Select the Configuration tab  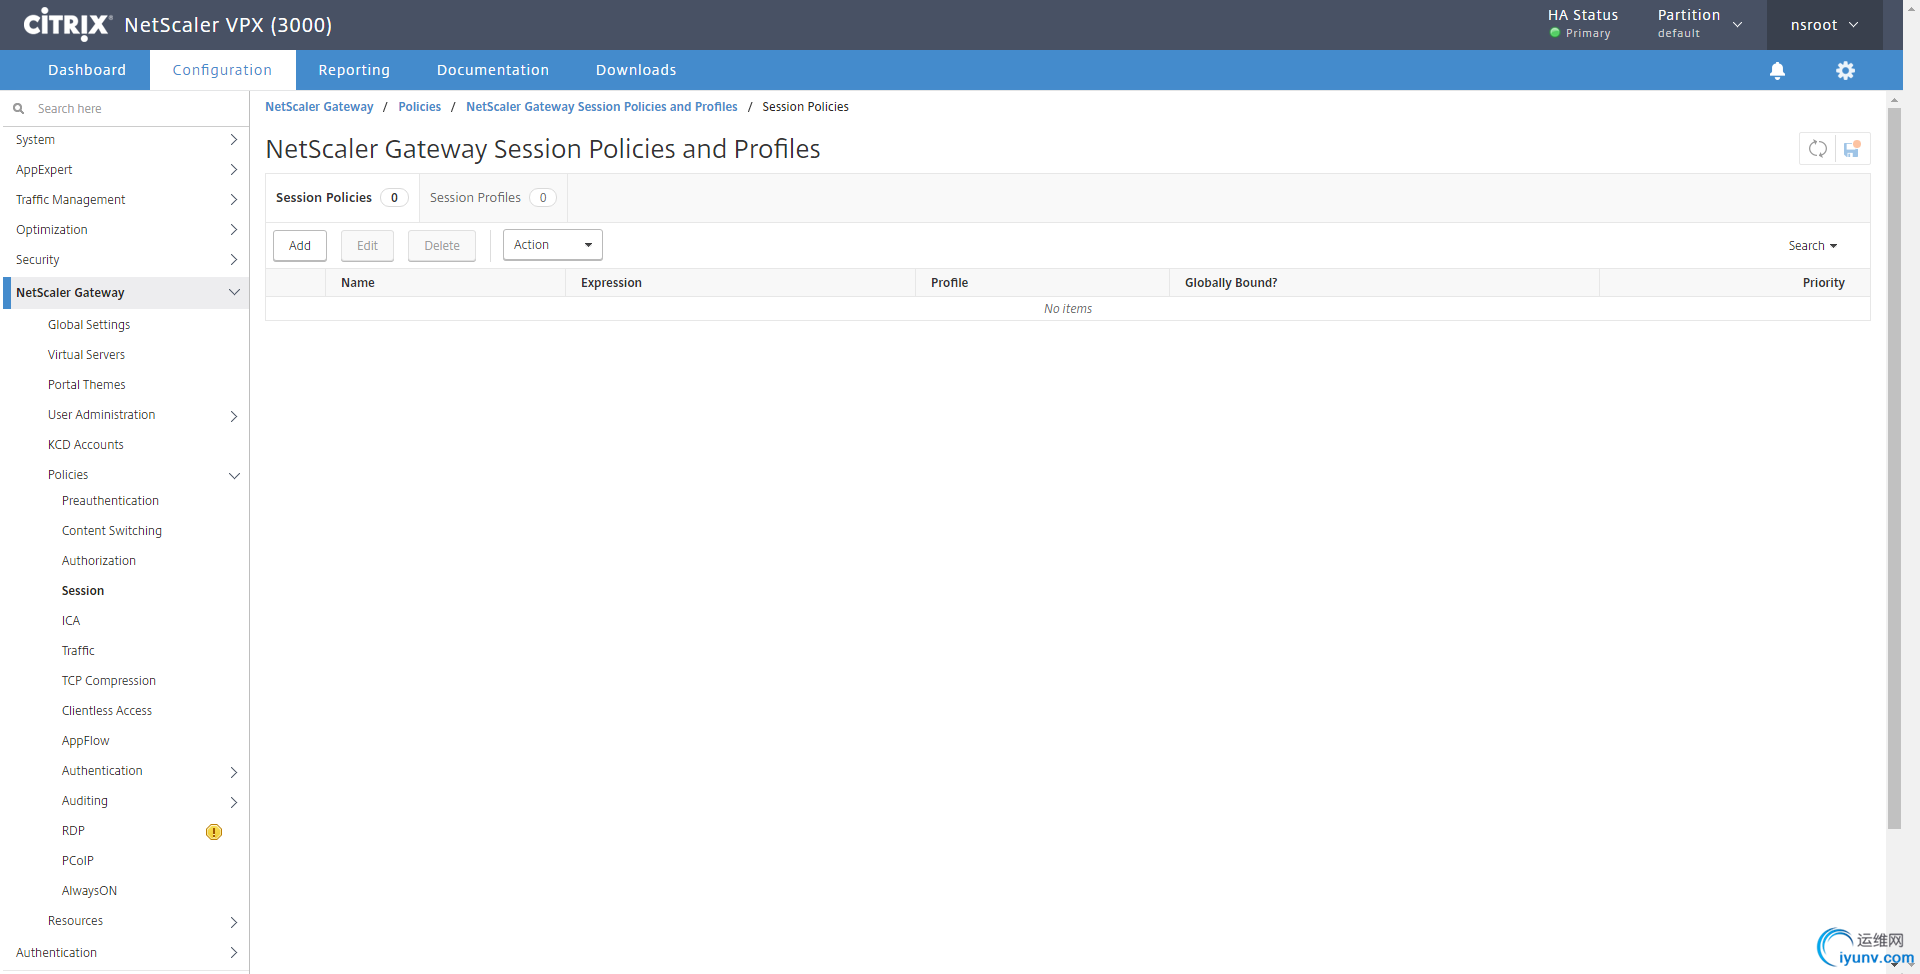(222, 70)
